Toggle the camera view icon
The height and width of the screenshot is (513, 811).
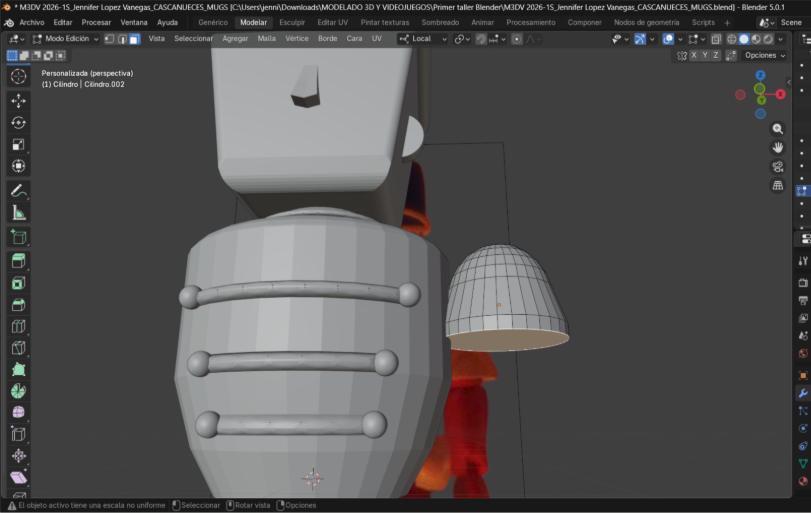(777, 166)
